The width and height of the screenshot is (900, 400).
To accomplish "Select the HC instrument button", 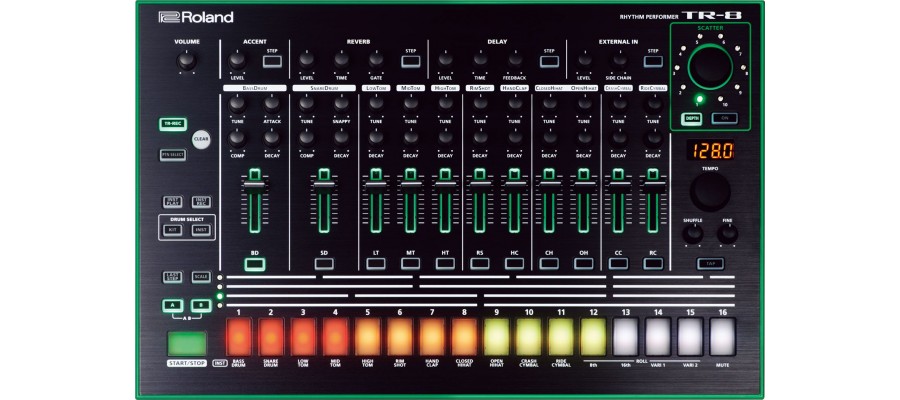I will (x=514, y=264).
